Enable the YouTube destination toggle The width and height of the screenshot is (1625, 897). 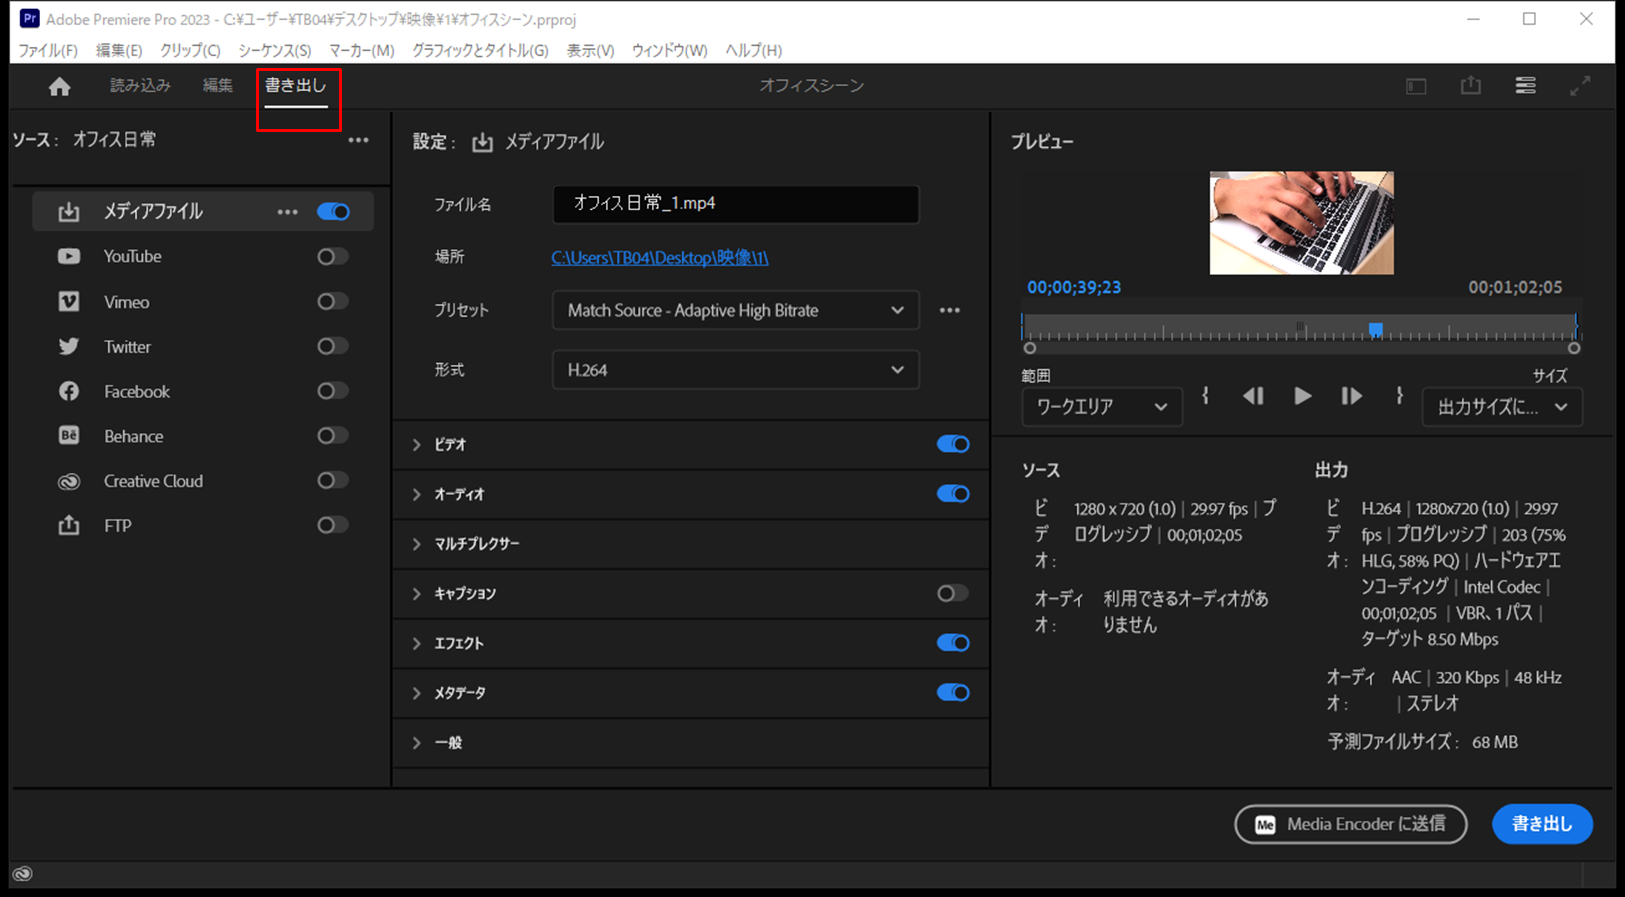[333, 257]
